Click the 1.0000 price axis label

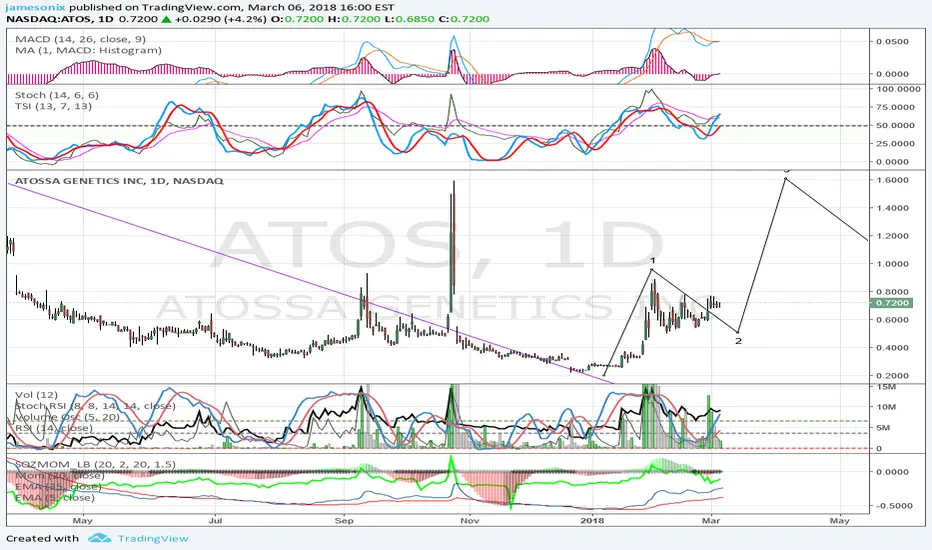click(892, 264)
